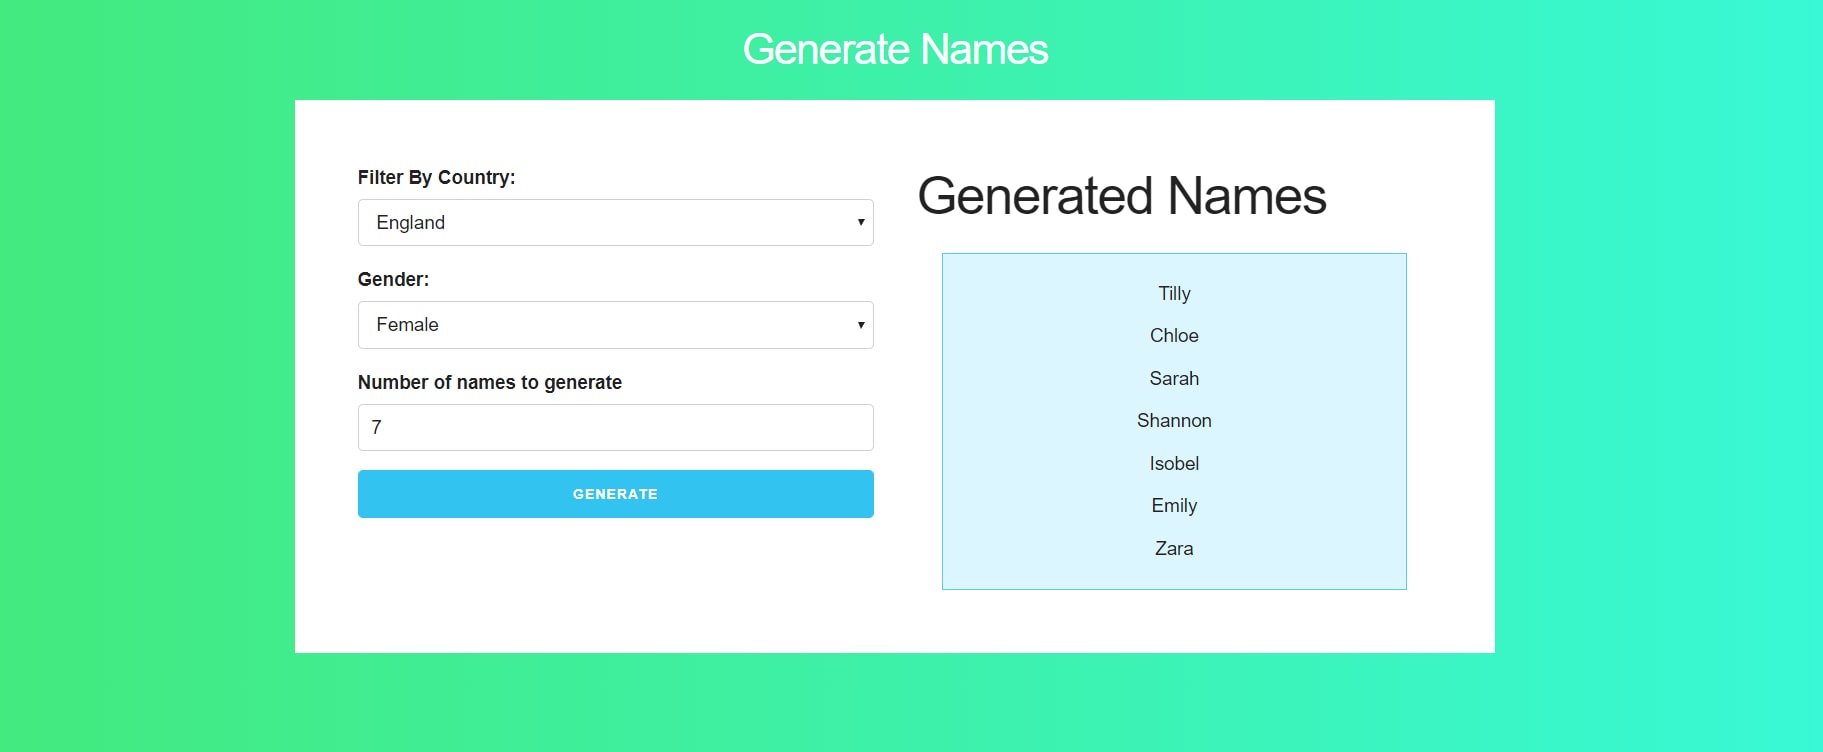The width and height of the screenshot is (1823, 752).
Task: Open the Filter By Country dropdown
Action: [615, 222]
